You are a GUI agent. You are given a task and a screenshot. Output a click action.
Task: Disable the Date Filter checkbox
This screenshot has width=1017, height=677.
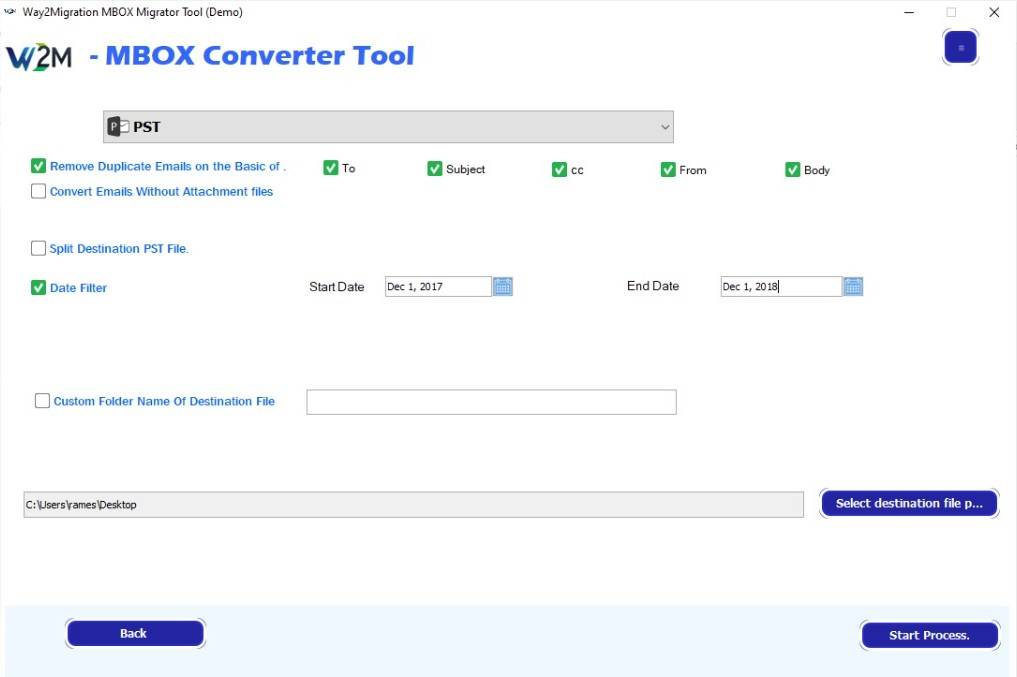tap(39, 288)
